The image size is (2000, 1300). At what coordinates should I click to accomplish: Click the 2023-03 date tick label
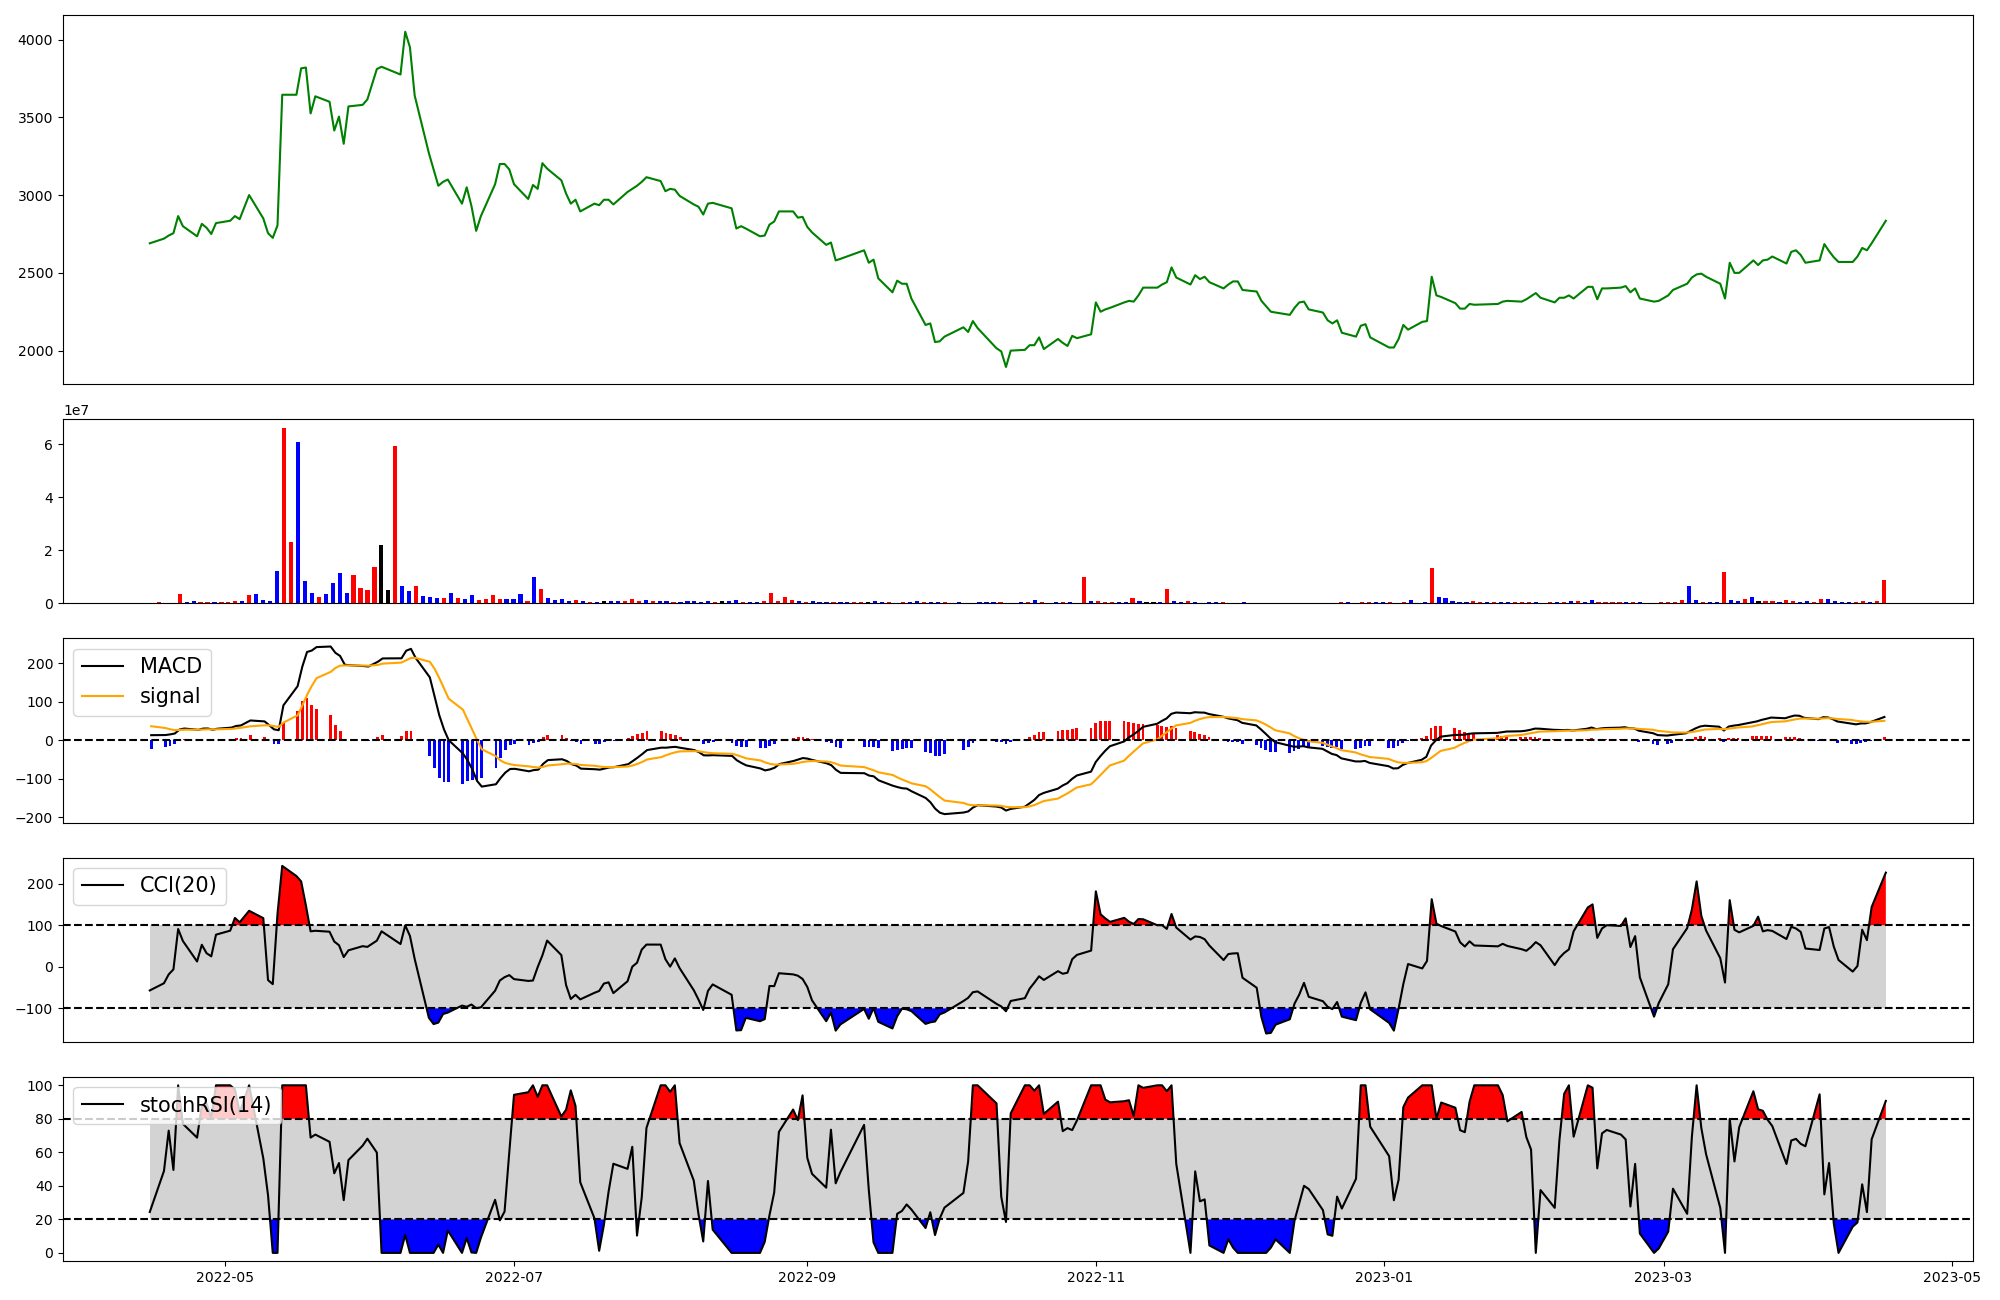coord(1663,1277)
